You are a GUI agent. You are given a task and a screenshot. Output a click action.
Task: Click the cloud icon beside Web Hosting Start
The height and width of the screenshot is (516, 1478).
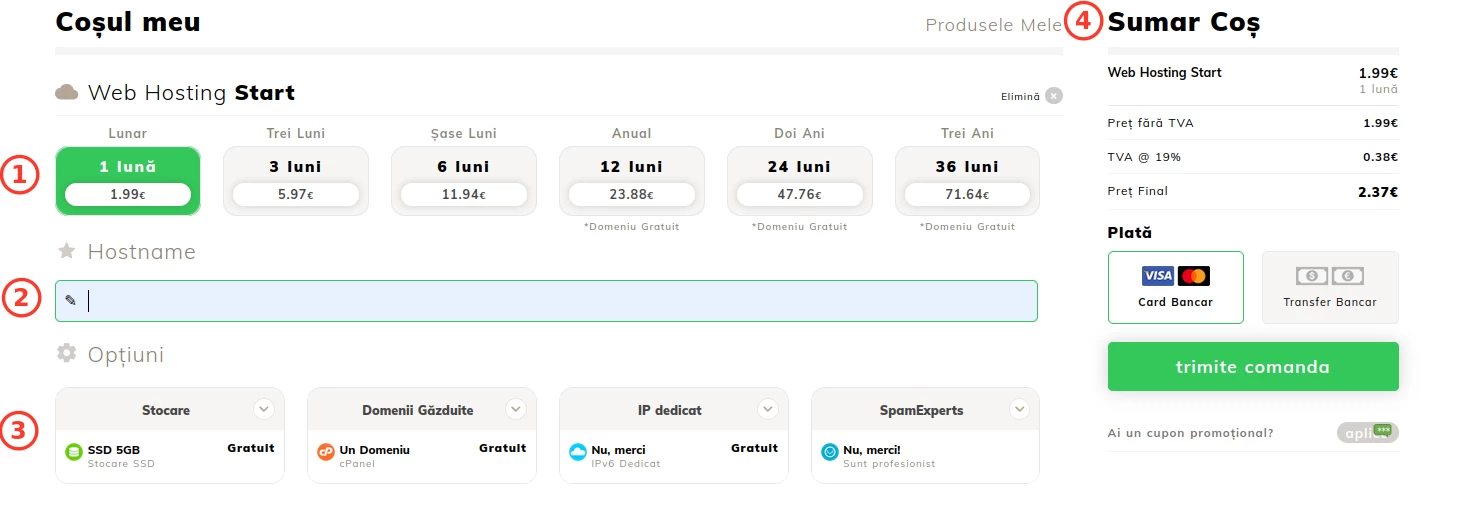(x=67, y=93)
